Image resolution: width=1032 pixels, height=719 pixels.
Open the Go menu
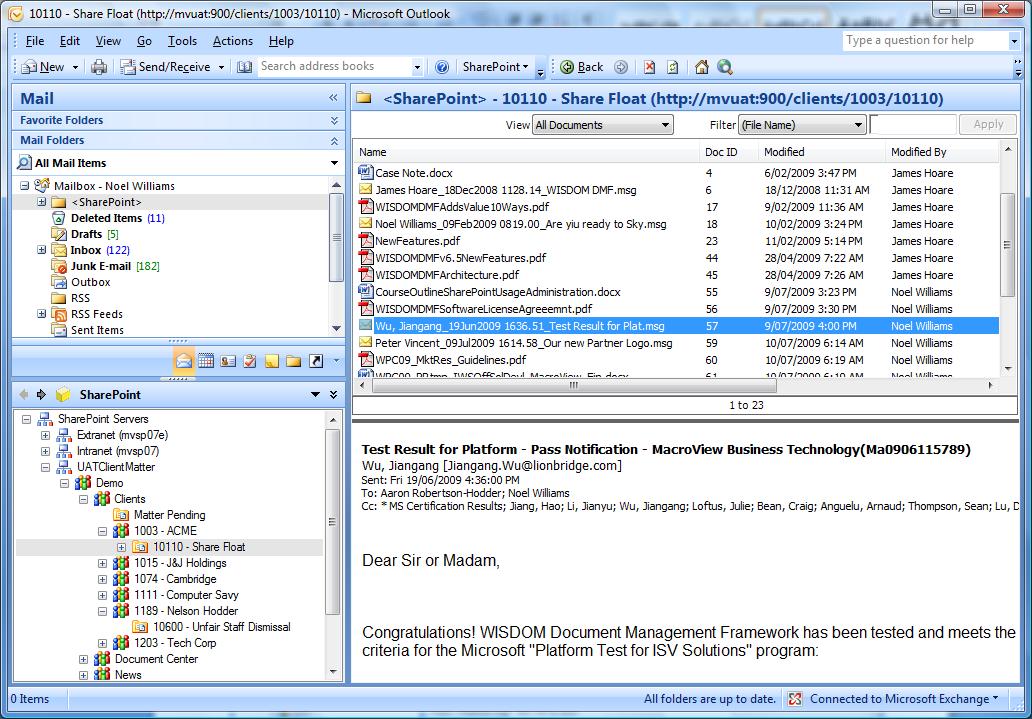144,41
